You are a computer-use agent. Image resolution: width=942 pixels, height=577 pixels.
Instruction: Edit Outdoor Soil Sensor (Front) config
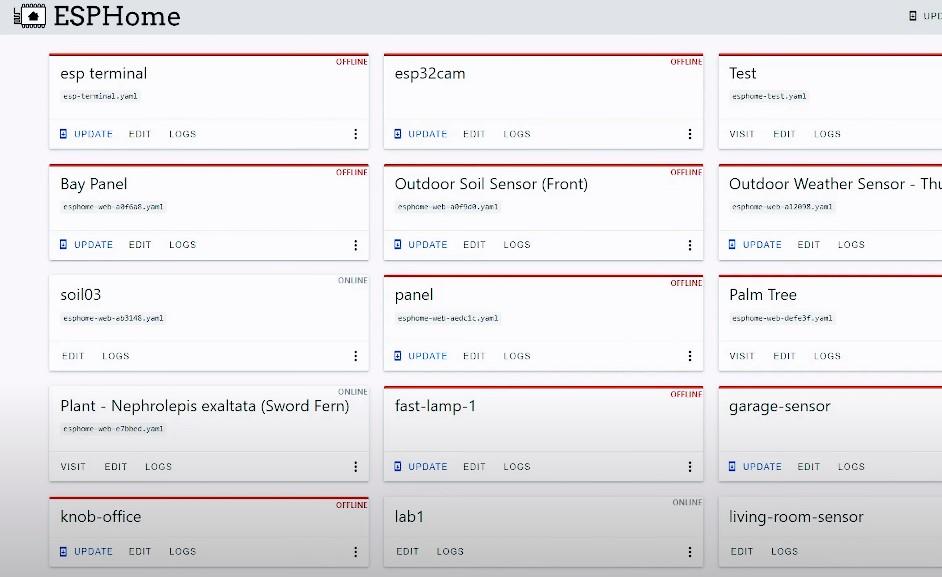click(474, 245)
